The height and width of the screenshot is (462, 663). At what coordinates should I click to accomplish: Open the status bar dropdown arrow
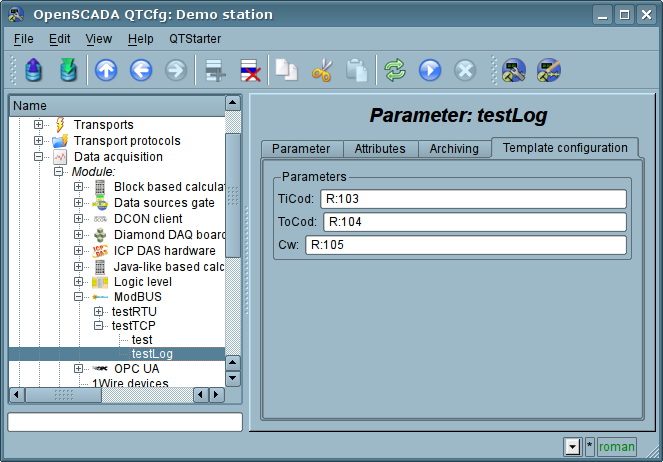(x=572, y=447)
